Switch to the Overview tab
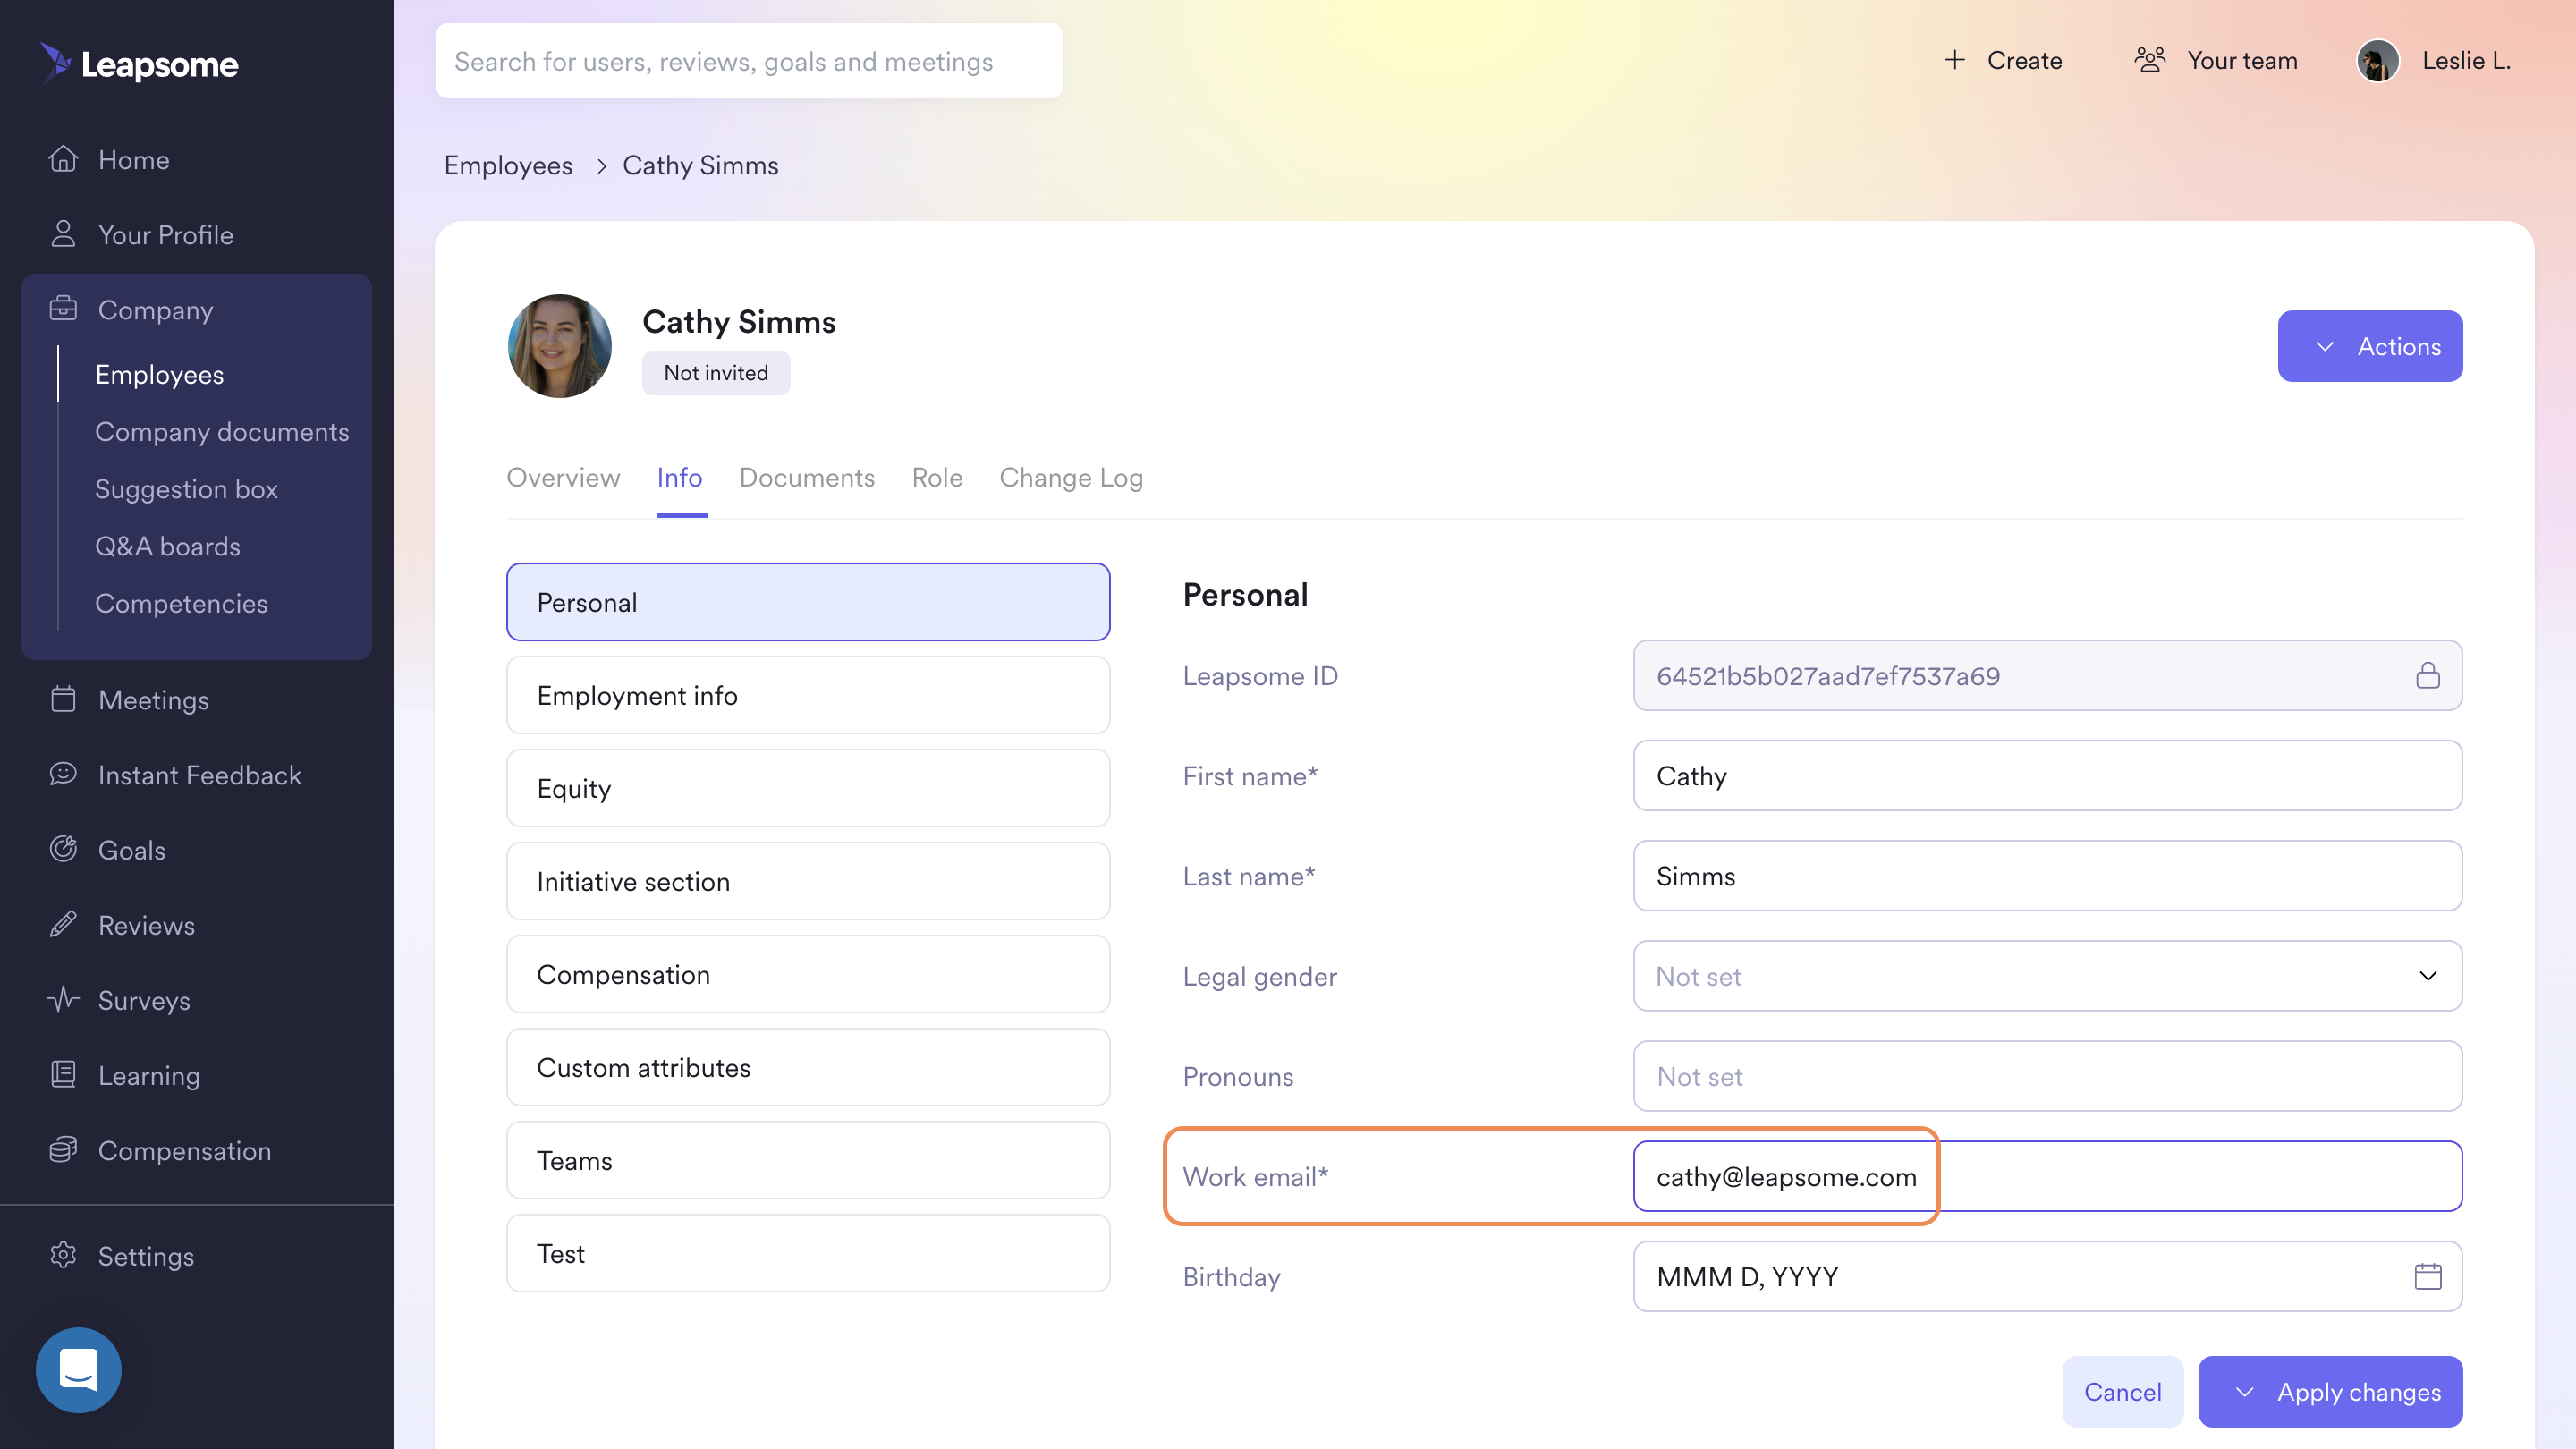 (x=563, y=478)
